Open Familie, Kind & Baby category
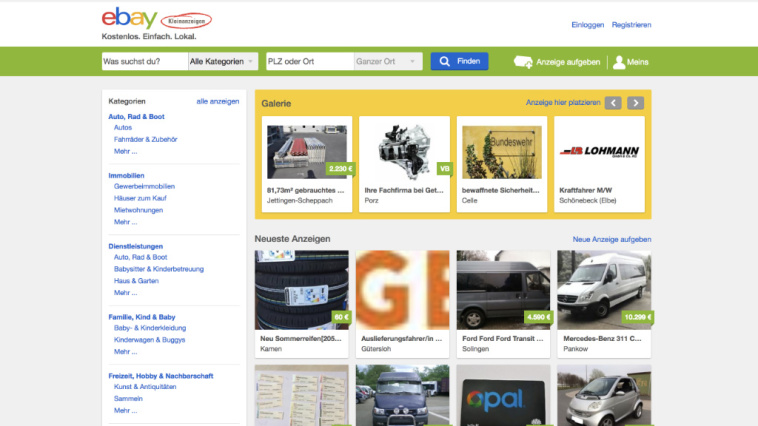This screenshot has height=426, width=758. [142, 317]
